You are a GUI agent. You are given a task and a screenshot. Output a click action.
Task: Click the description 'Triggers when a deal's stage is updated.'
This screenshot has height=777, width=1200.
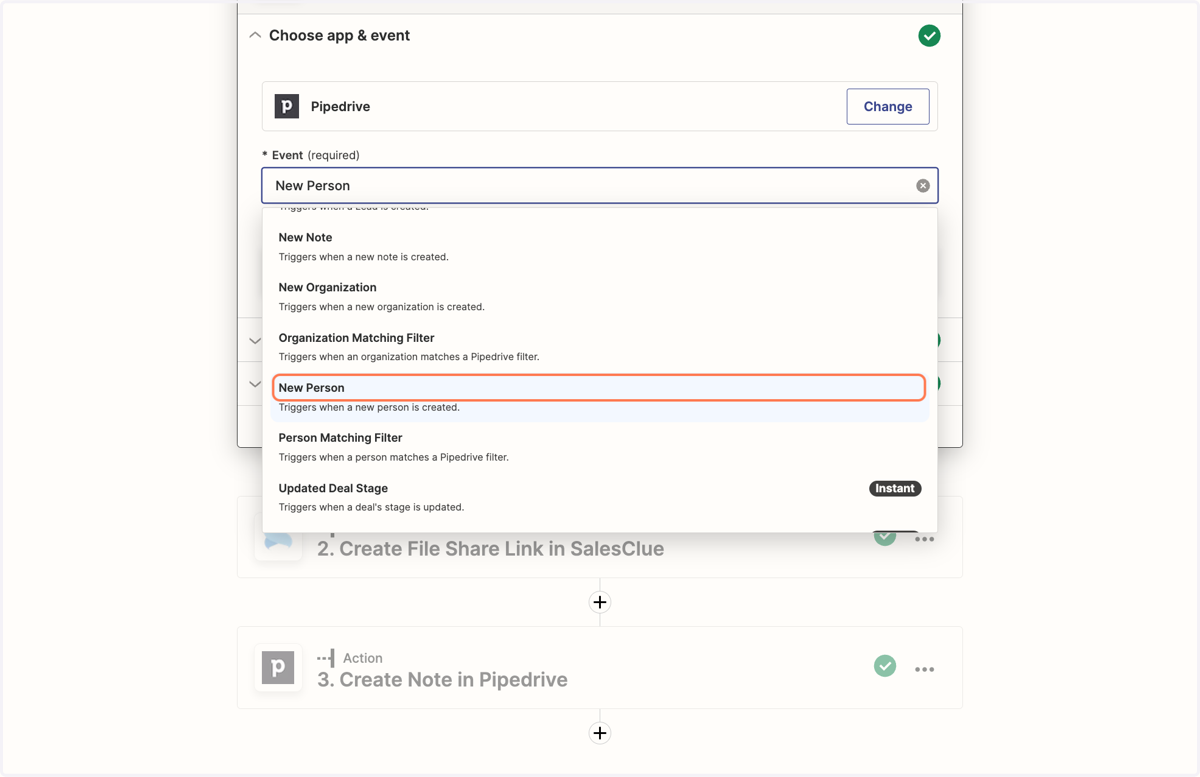tap(371, 507)
